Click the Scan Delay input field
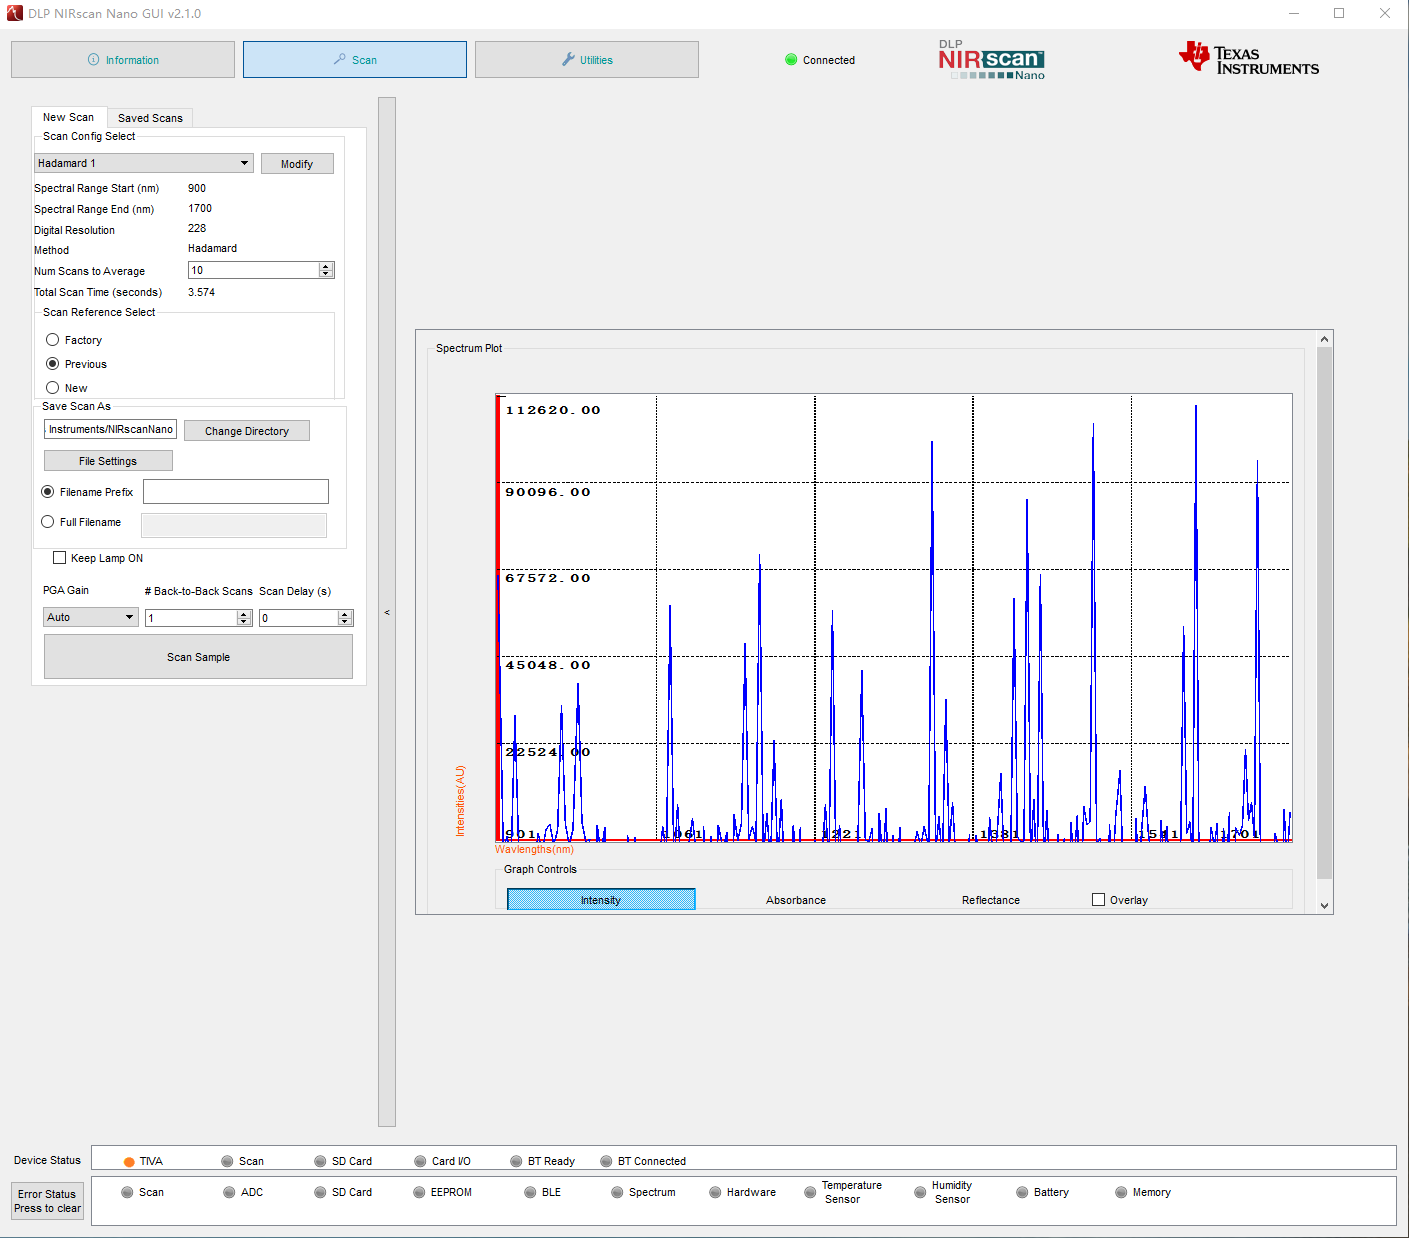1409x1238 pixels. point(298,618)
